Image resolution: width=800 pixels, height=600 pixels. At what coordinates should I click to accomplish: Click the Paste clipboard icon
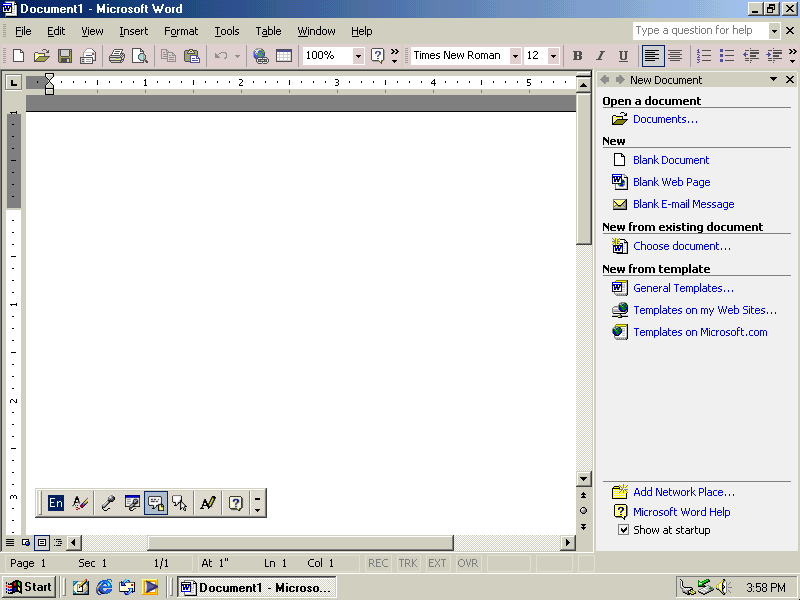191,56
